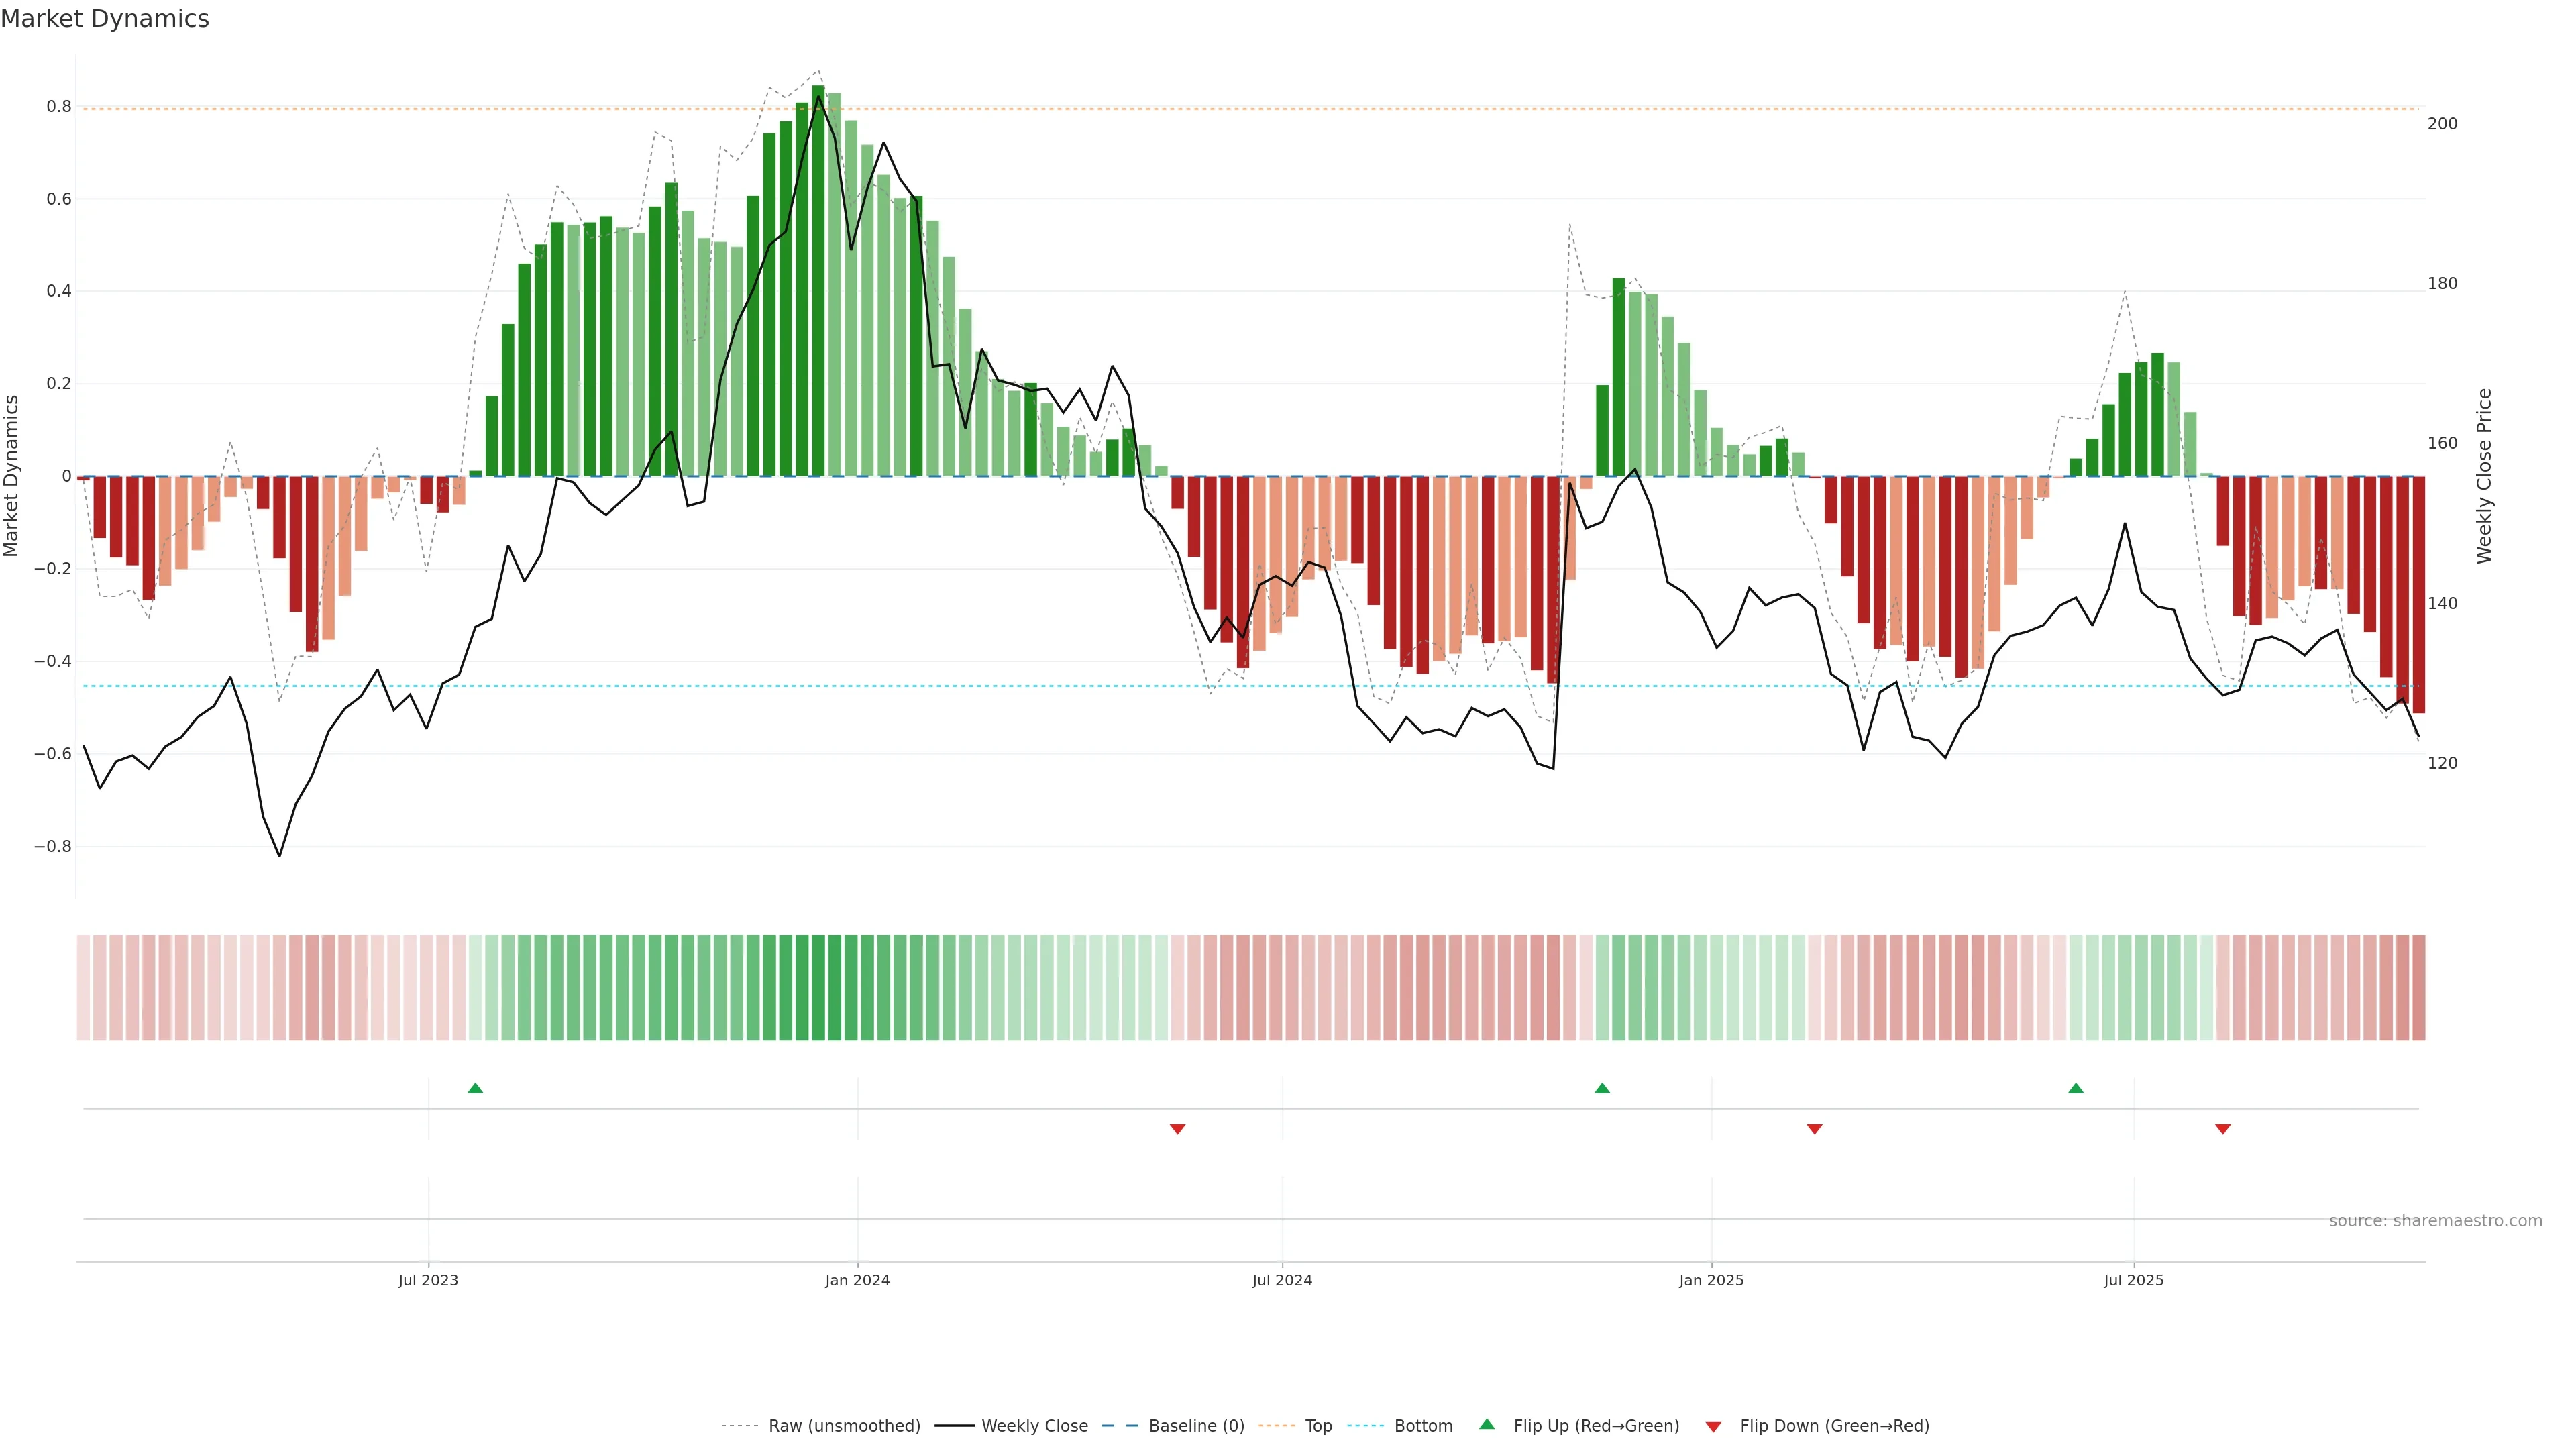Click the darkest green heatmap strip cell
2576x1449 pixels.
point(819,988)
